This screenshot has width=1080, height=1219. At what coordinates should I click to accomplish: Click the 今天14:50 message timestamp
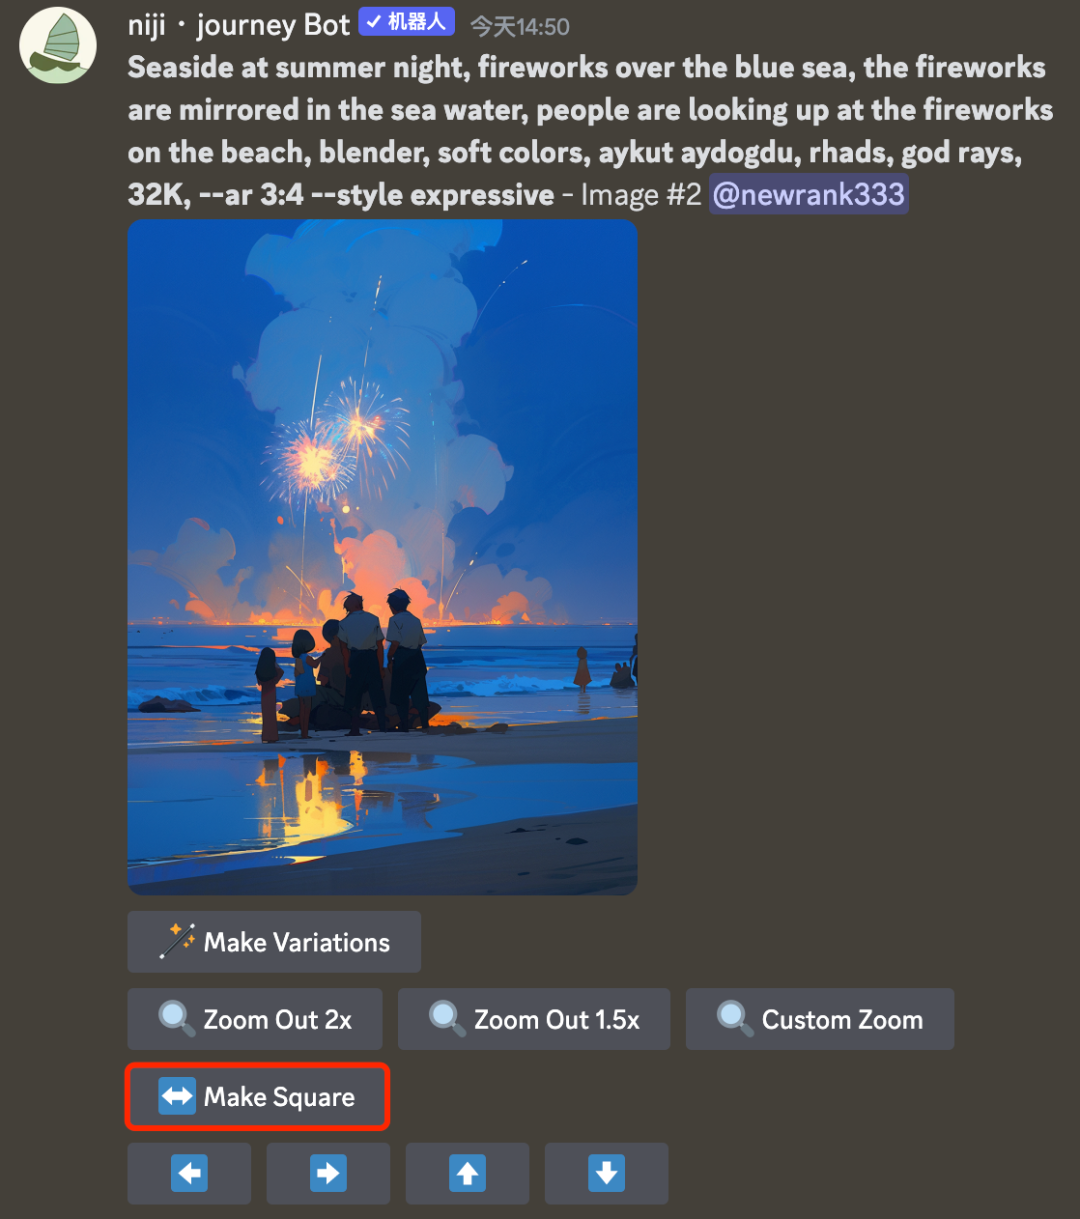520,26
